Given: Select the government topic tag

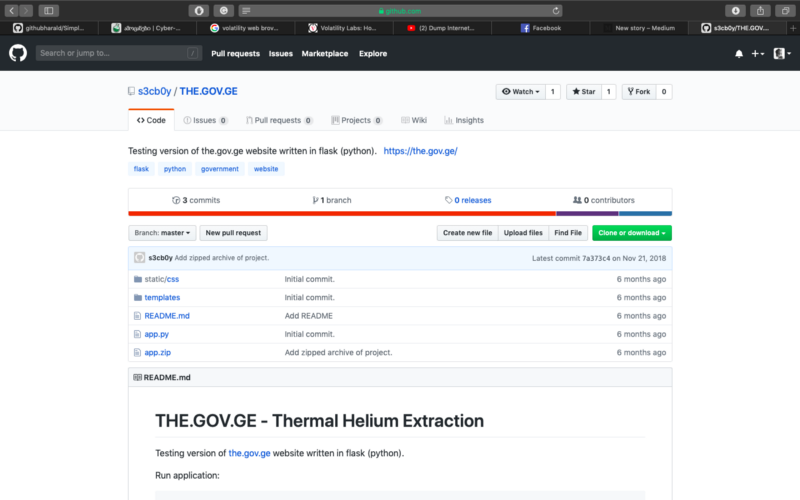Looking at the screenshot, I should (x=219, y=169).
